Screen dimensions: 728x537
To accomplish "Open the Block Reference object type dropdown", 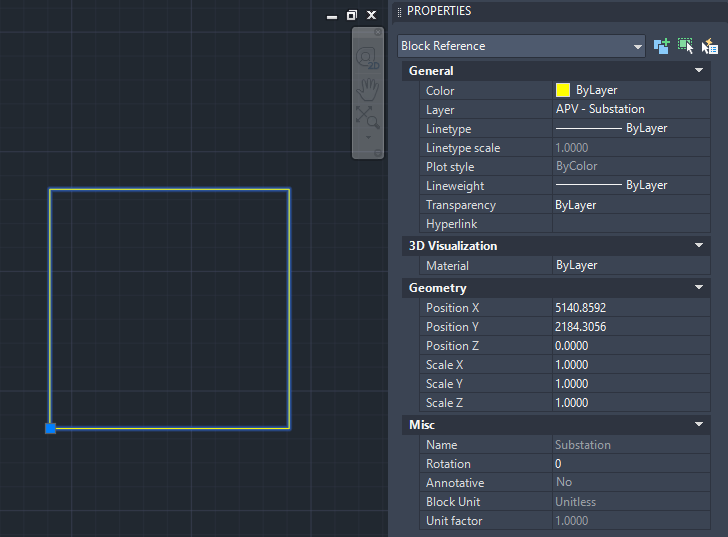I will tap(521, 46).
